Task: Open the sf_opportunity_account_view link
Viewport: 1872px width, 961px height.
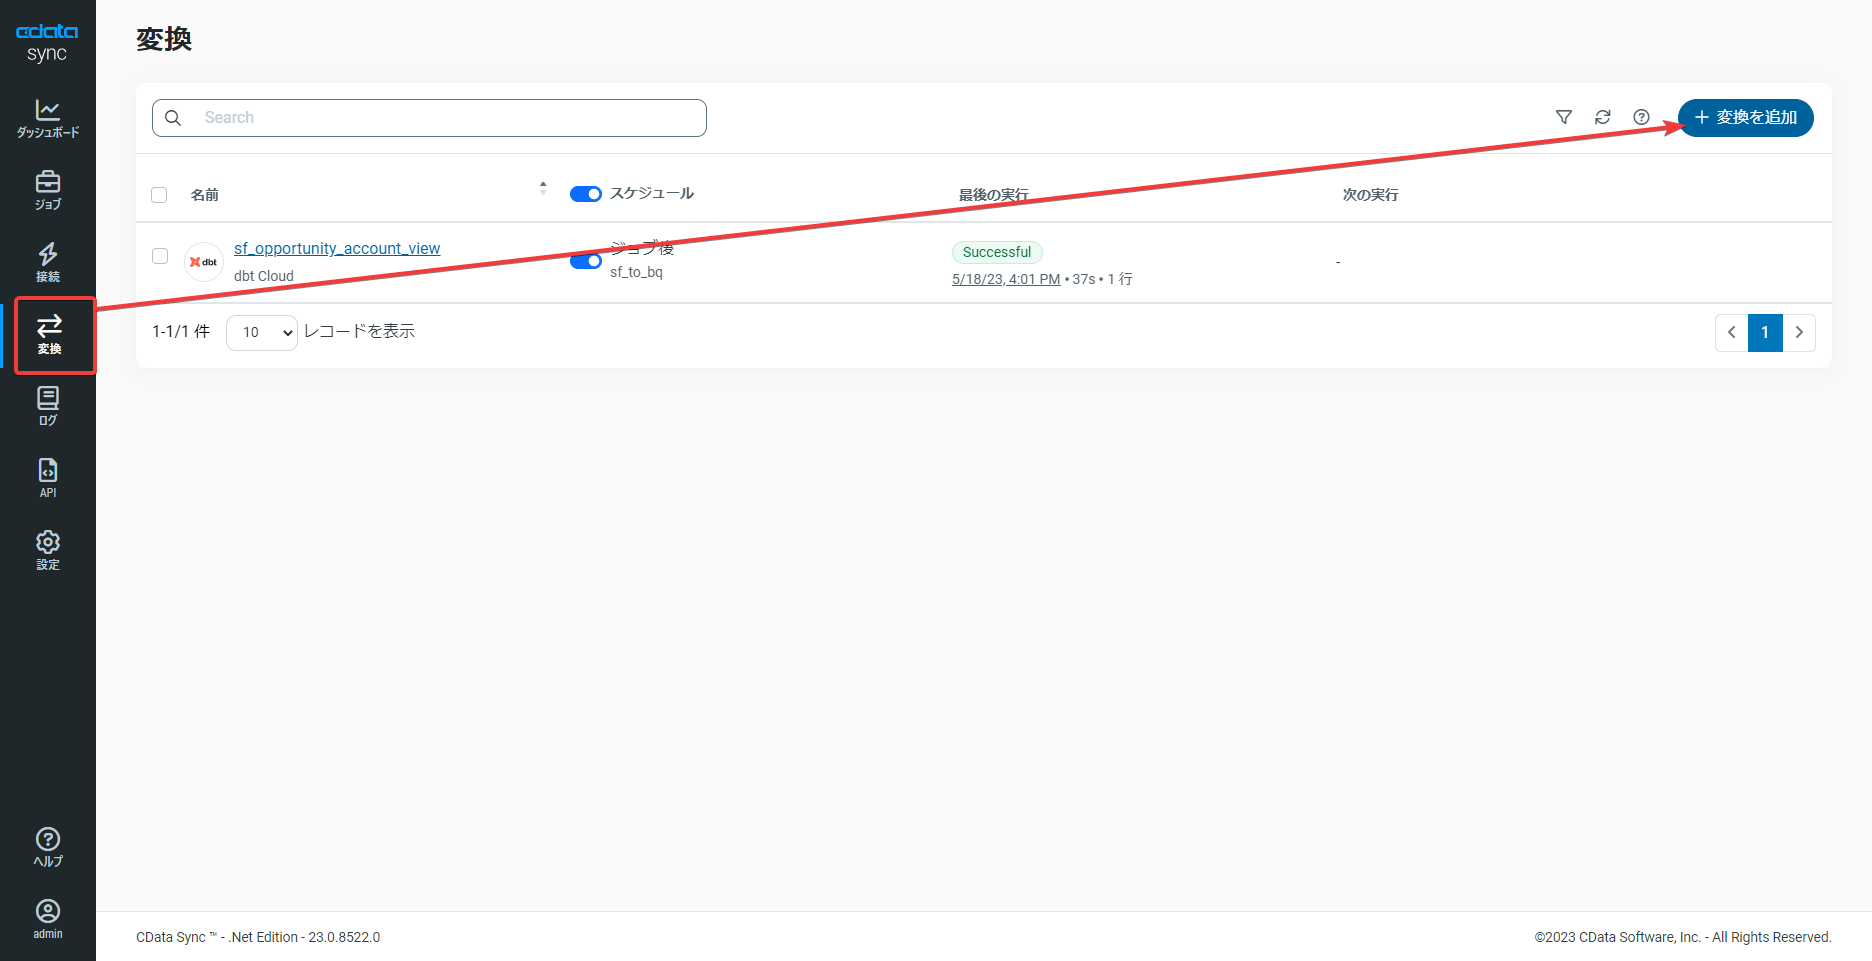Action: pyautogui.click(x=337, y=248)
